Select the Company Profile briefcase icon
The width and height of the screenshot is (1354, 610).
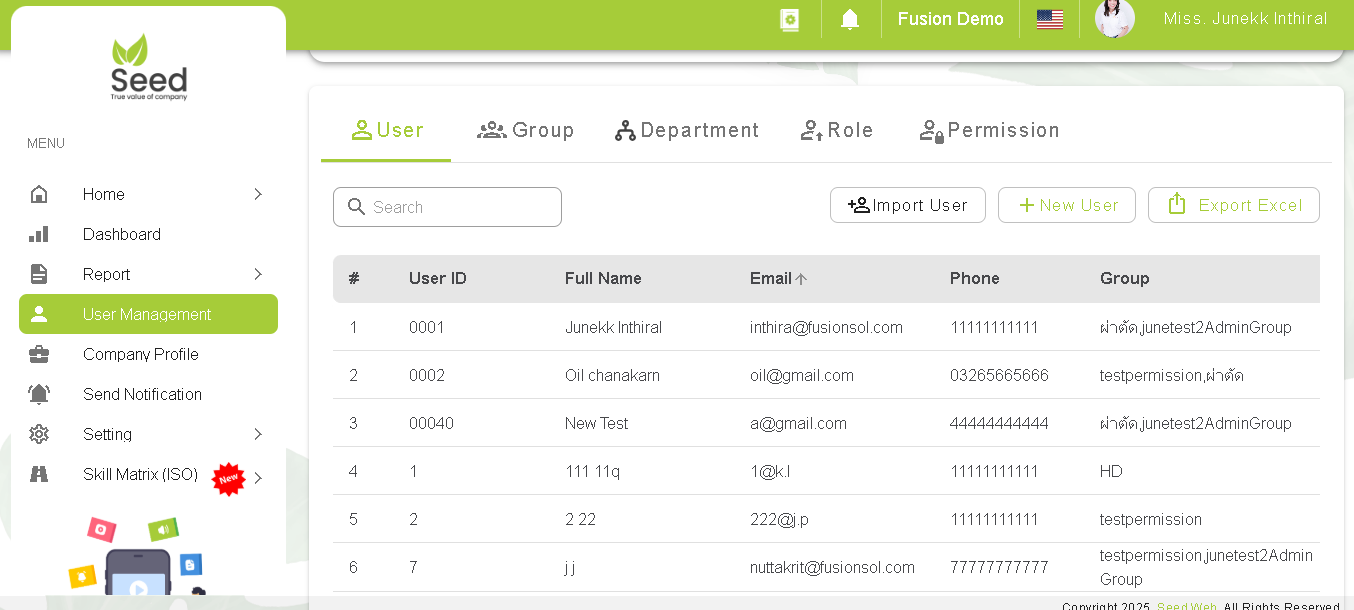pyautogui.click(x=38, y=354)
